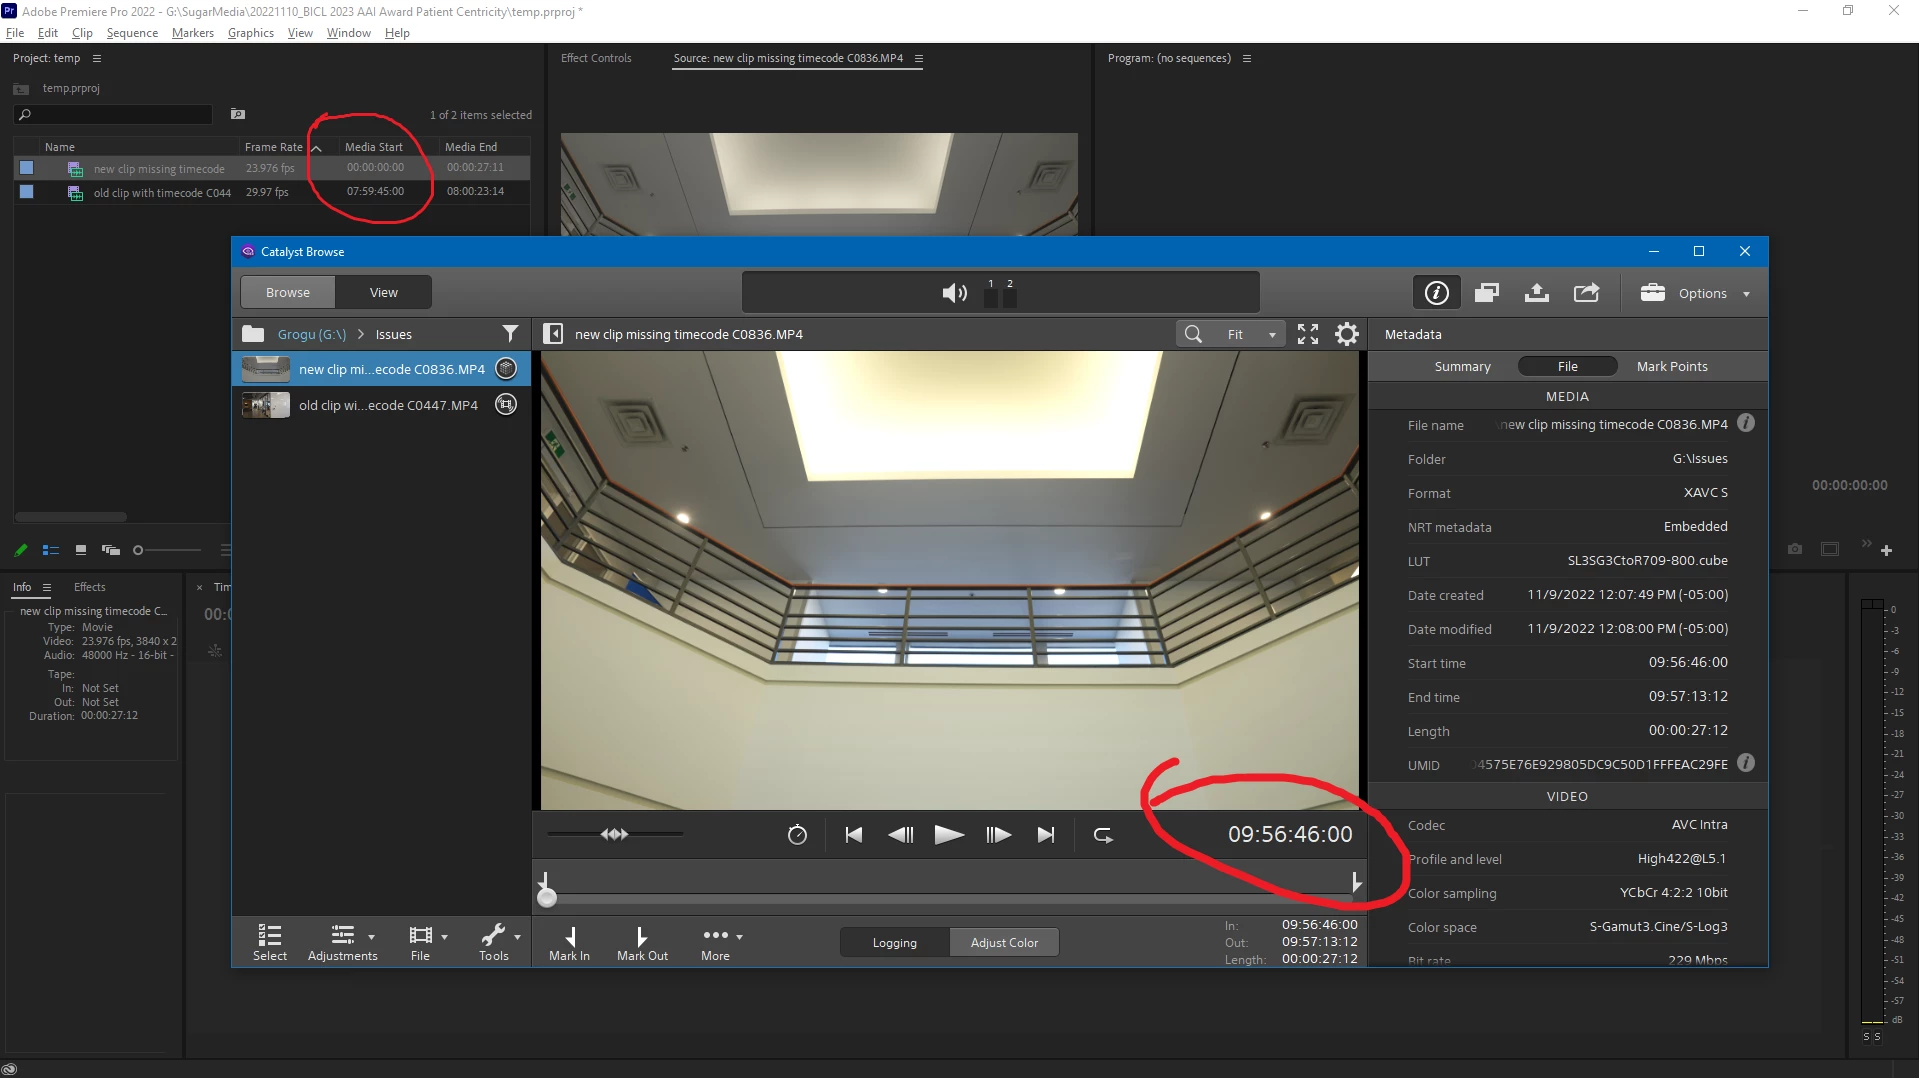Switch Project panel to icon view
The width and height of the screenshot is (1919, 1078).
(x=81, y=550)
